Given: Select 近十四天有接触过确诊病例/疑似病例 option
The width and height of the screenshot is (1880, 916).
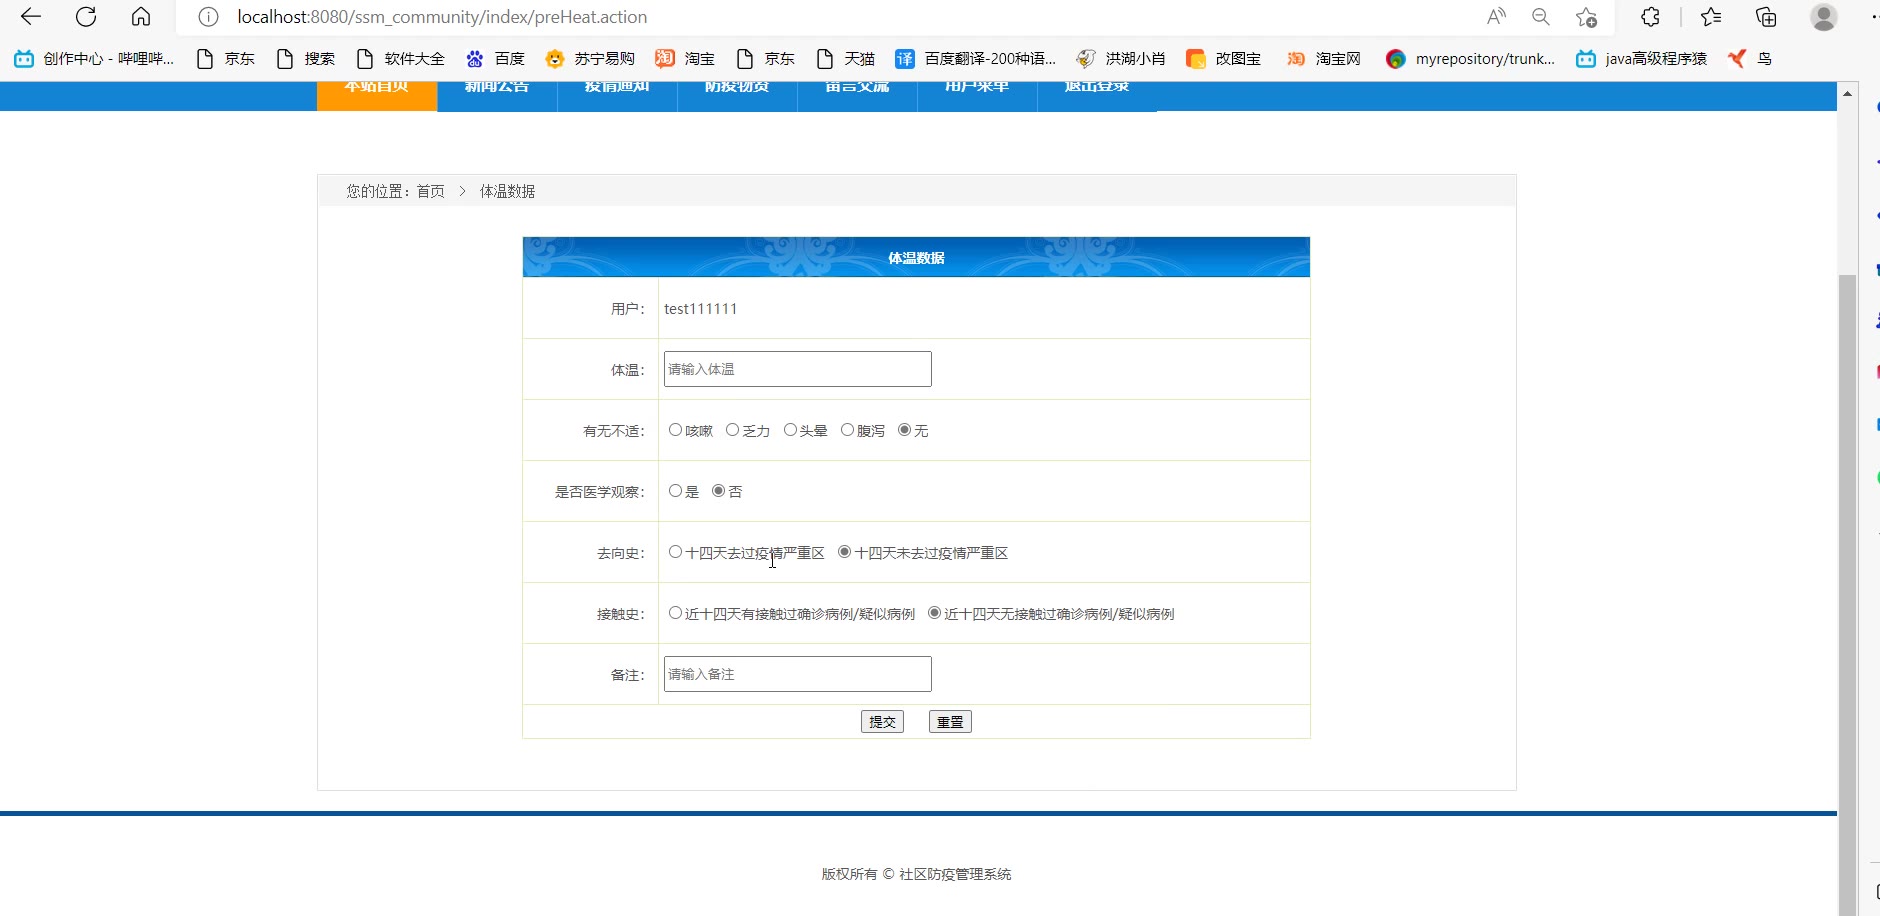Looking at the screenshot, I should [x=676, y=613].
